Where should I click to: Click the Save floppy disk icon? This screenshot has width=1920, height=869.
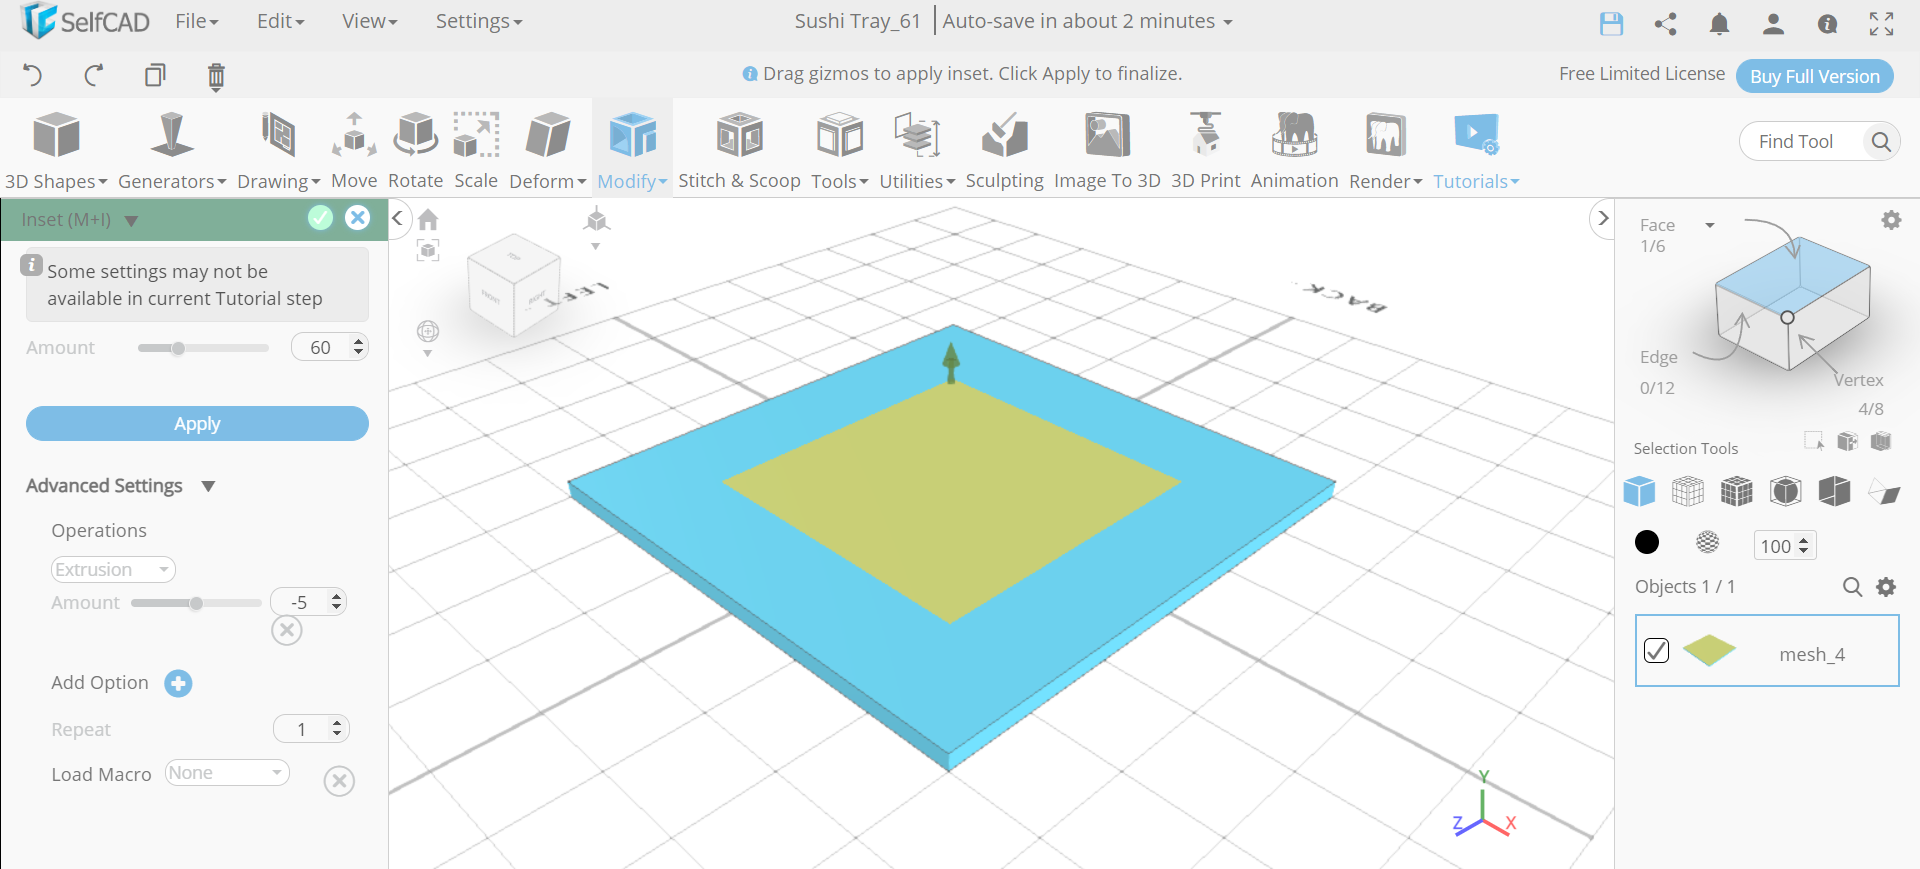pyautogui.click(x=1611, y=23)
